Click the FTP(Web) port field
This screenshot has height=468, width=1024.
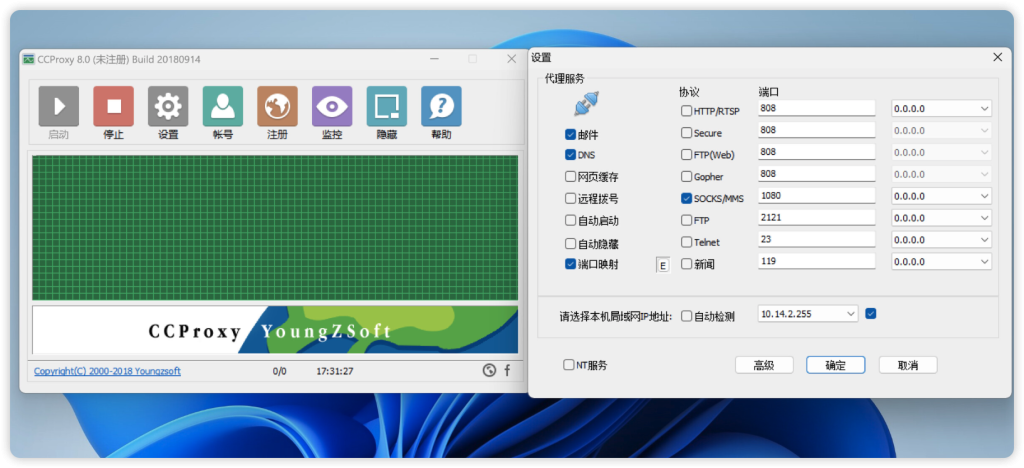click(x=817, y=152)
